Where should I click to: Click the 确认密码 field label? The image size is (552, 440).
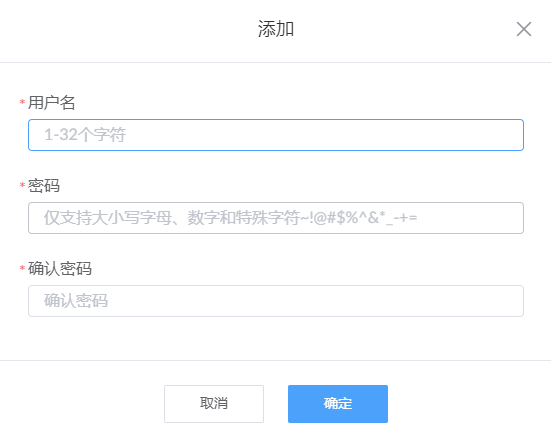(60, 269)
